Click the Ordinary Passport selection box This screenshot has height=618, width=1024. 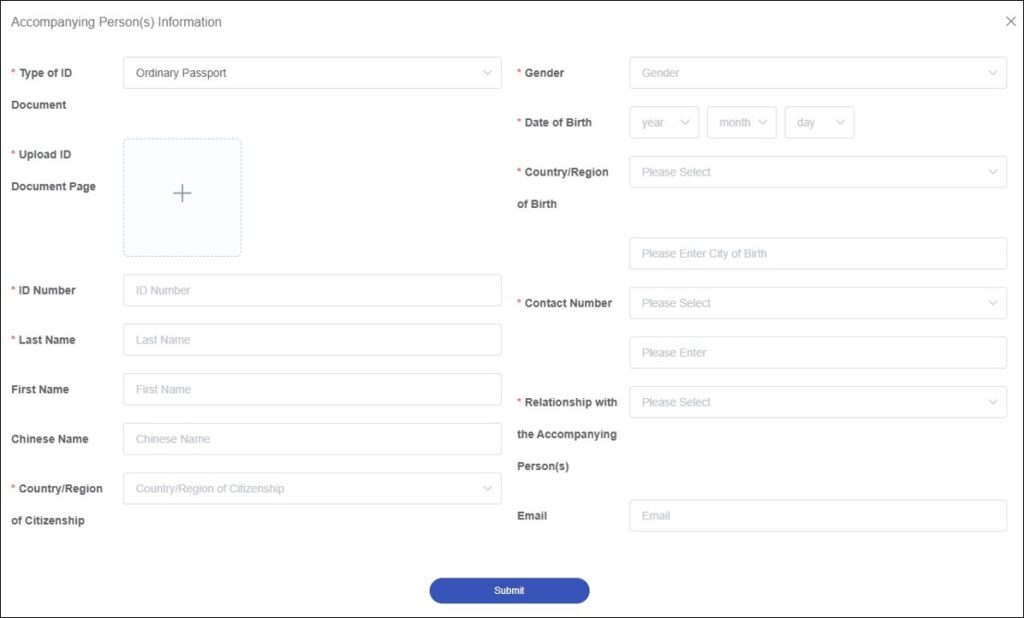click(x=312, y=72)
